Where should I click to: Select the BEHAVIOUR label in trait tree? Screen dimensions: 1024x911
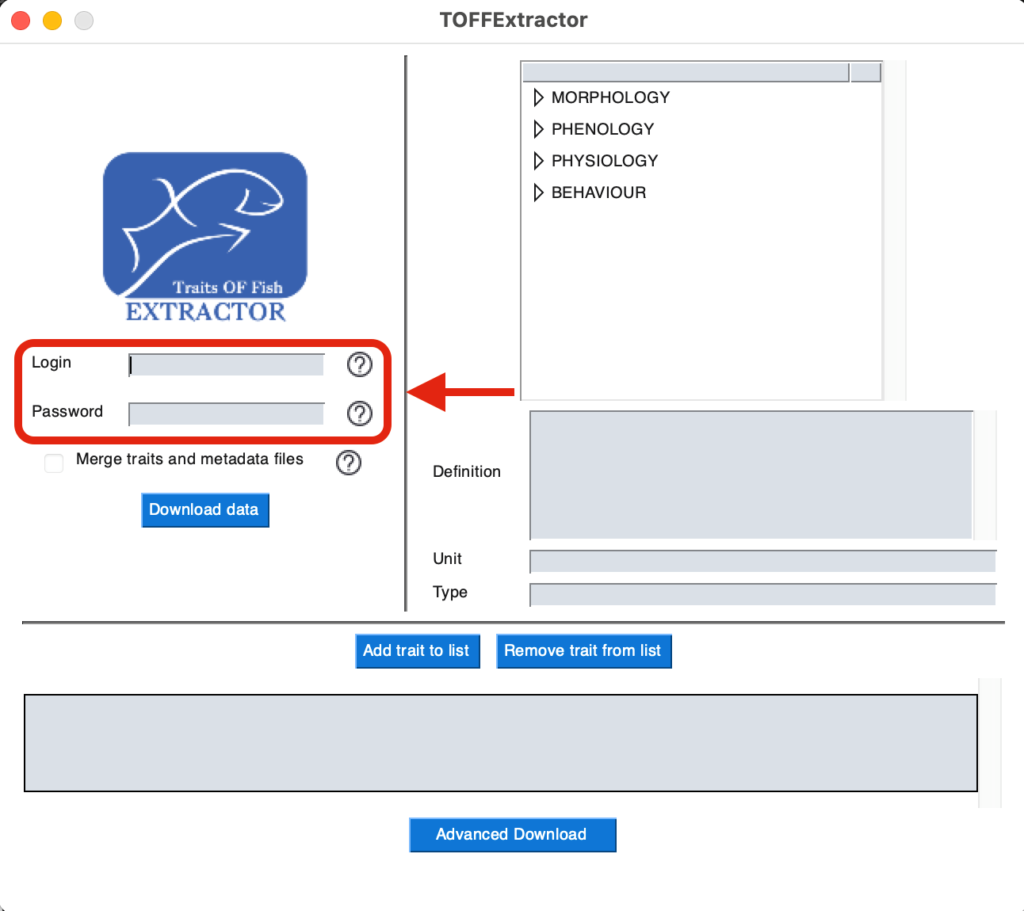pyautogui.click(x=598, y=193)
